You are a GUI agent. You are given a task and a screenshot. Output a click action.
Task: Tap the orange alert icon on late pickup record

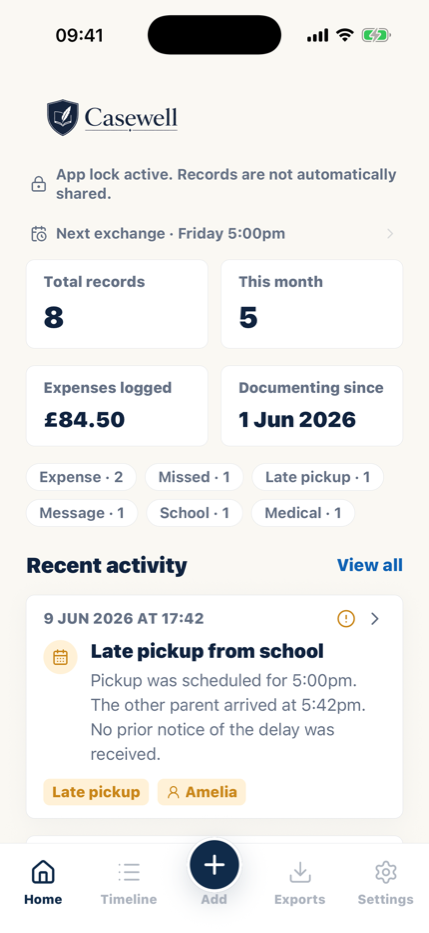(x=346, y=619)
